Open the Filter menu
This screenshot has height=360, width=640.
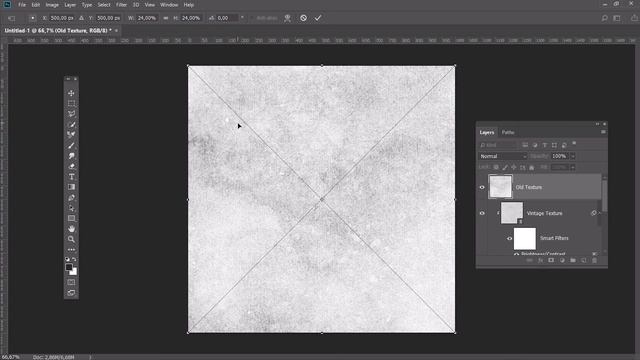(x=121, y=5)
